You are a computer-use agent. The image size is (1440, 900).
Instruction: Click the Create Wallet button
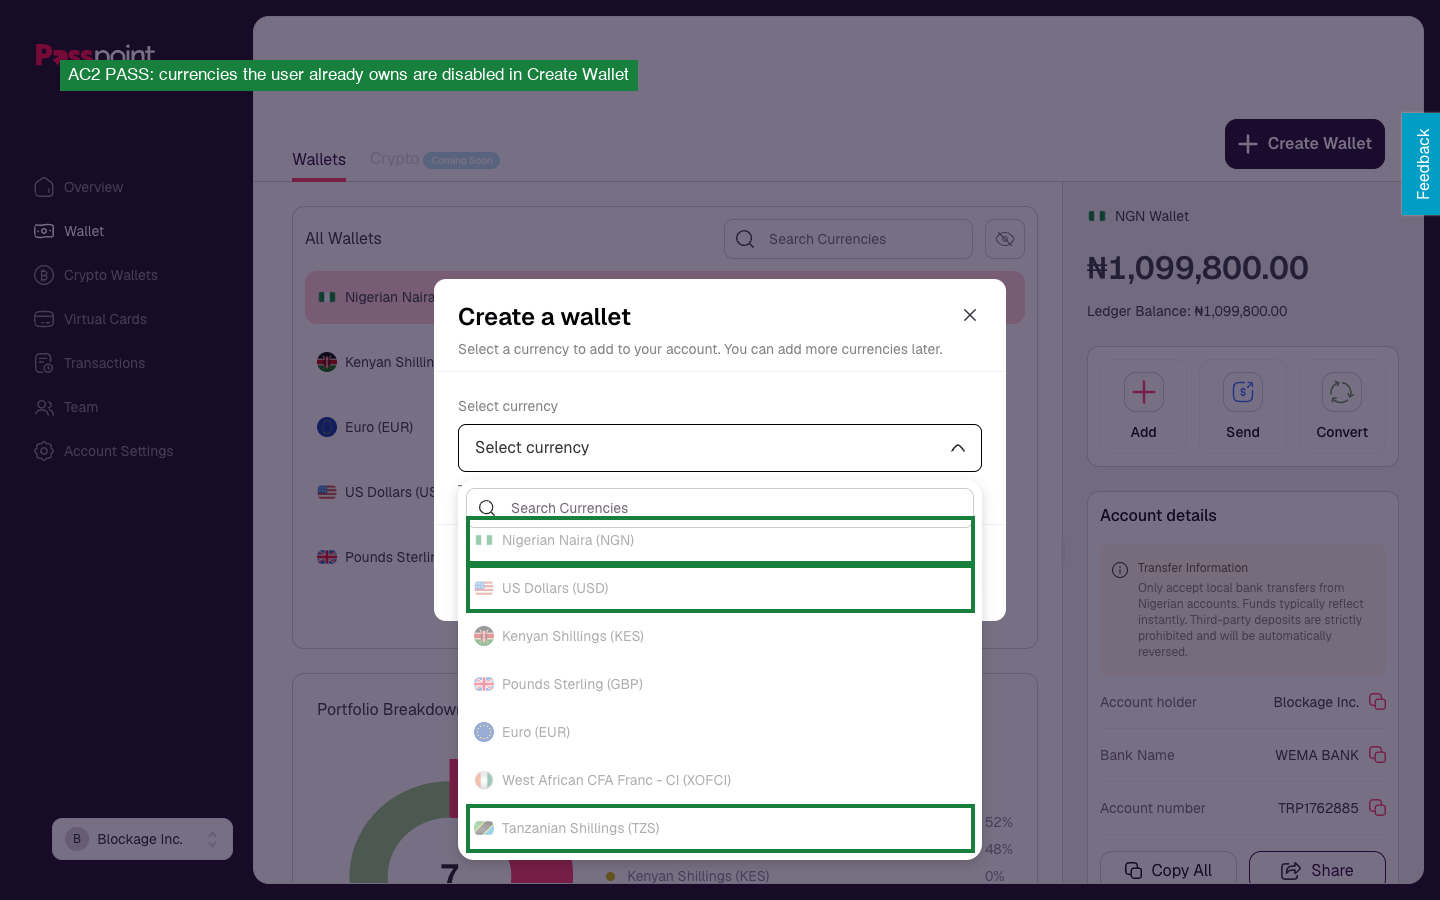tap(1305, 144)
